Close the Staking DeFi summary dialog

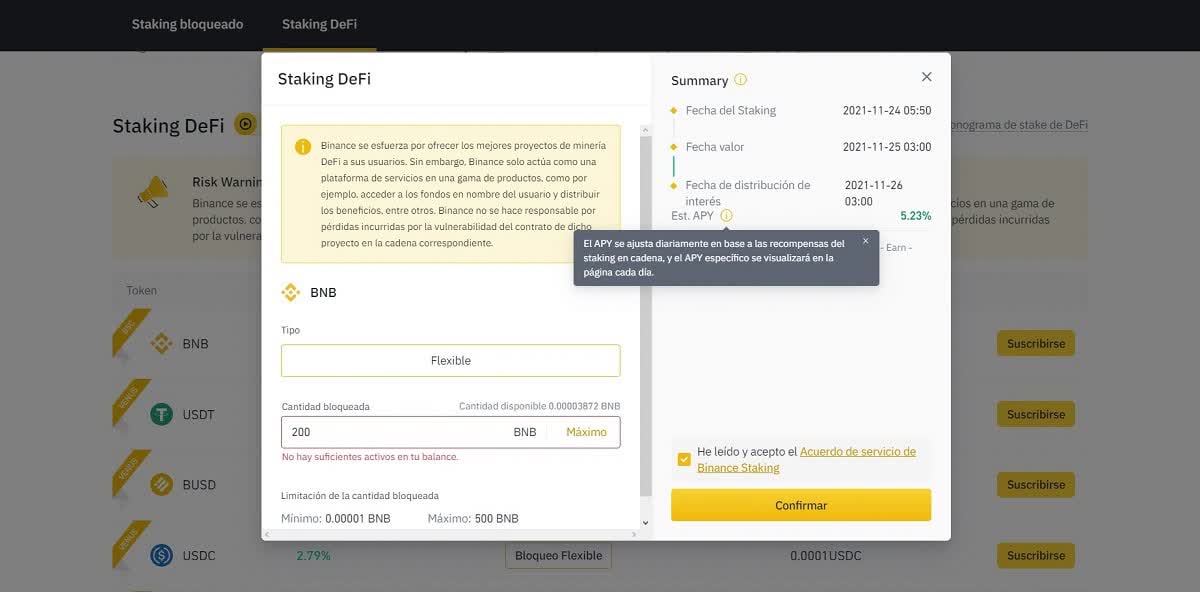tap(926, 77)
